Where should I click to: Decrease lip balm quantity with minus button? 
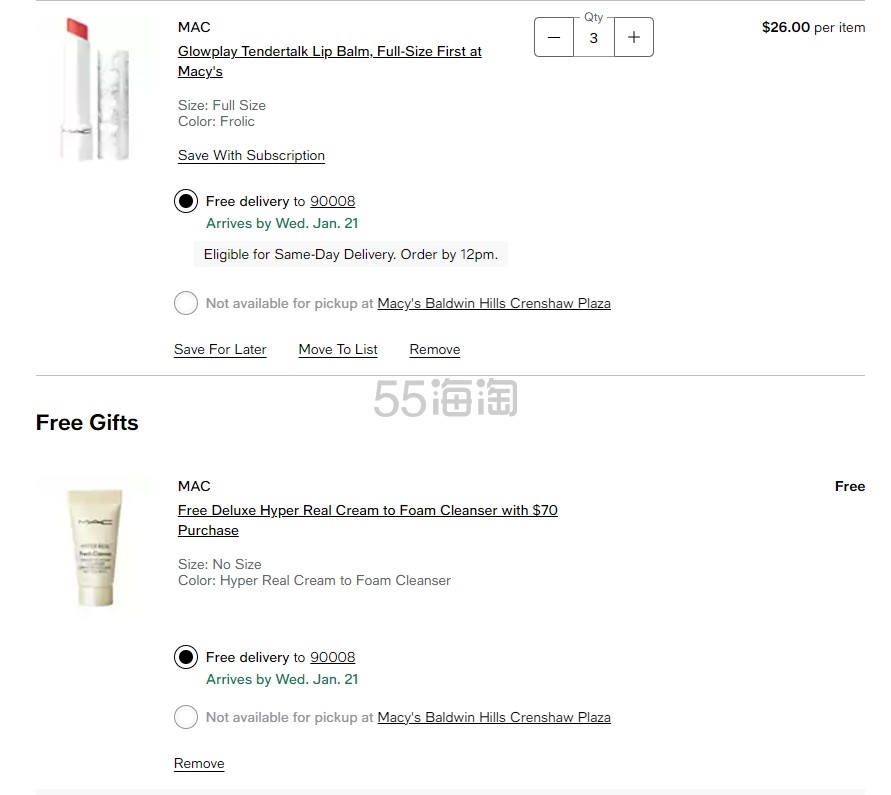point(554,38)
